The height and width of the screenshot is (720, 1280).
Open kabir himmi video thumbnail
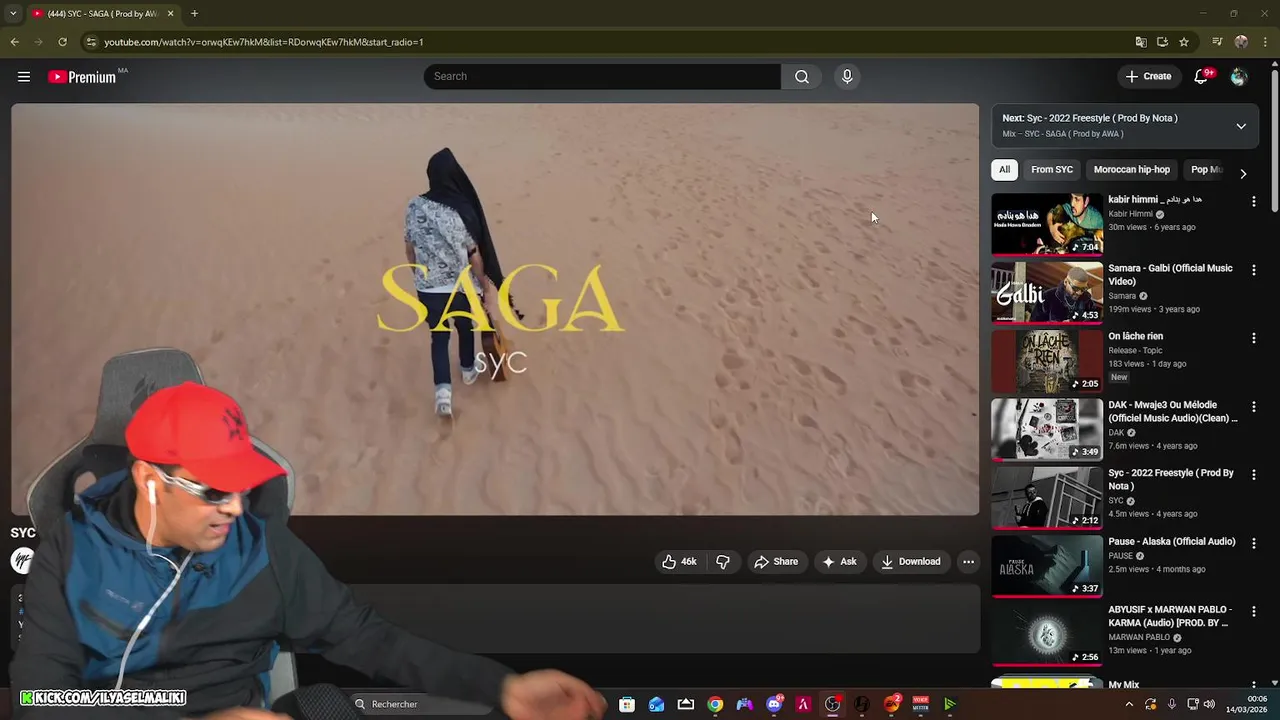pyautogui.click(x=1047, y=225)
